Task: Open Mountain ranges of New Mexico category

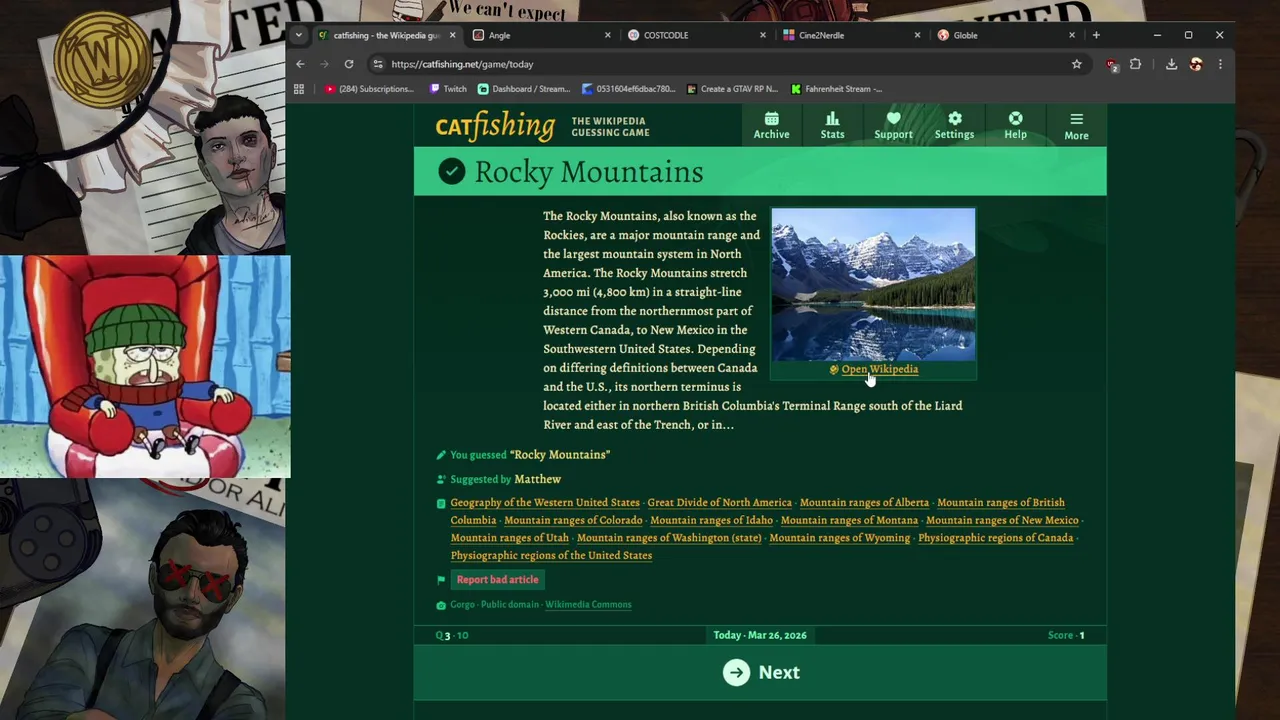Action: [1002, 520]
